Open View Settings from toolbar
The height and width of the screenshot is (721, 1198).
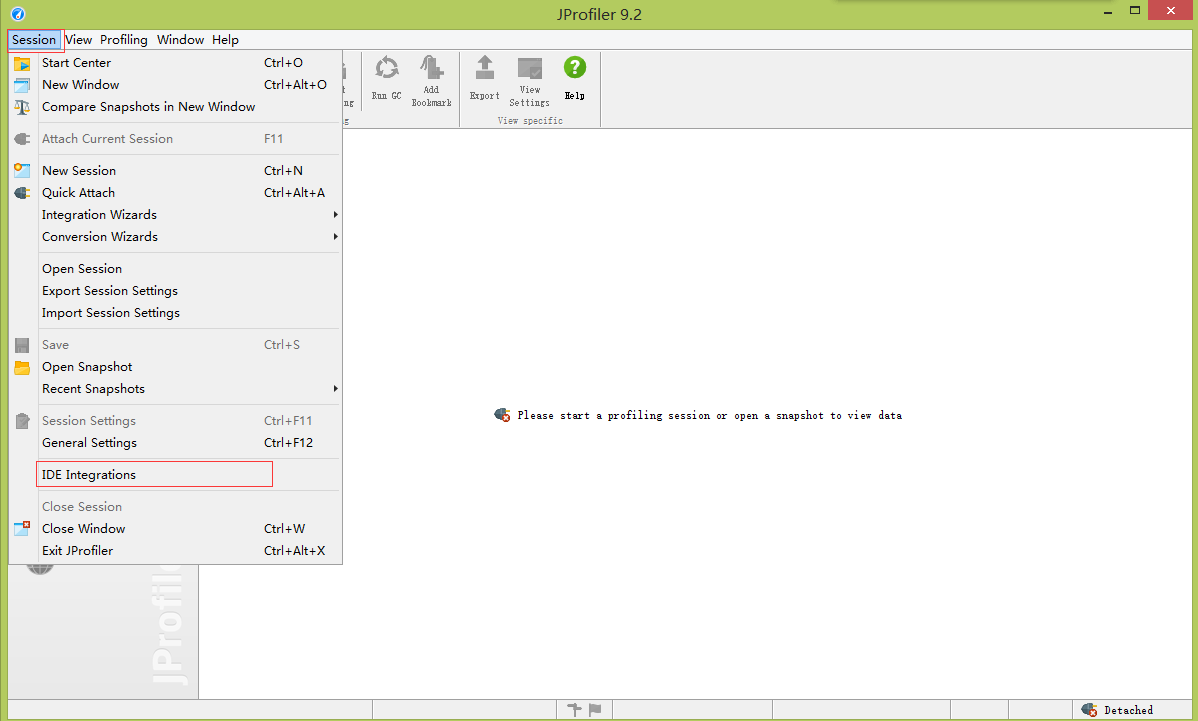(529, 82)
